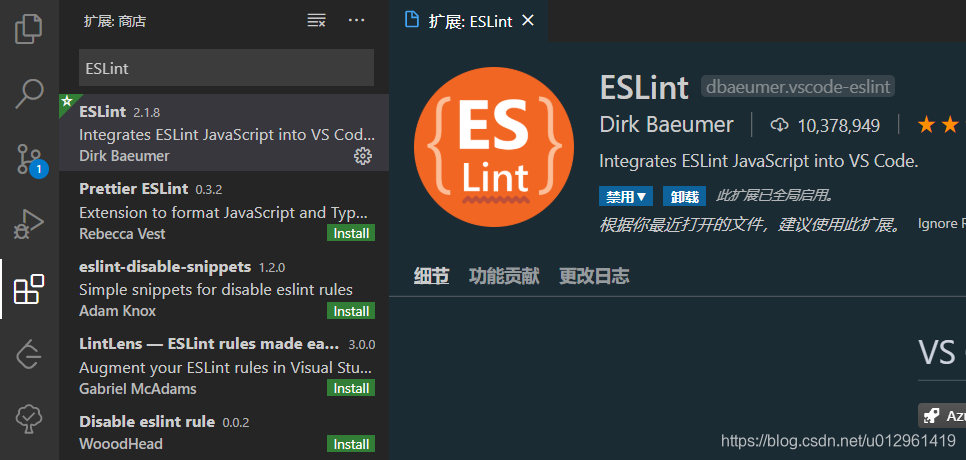Click the Gabriel McAdams author name
Viewport: 966px width, 460px height.
(138, 389)
